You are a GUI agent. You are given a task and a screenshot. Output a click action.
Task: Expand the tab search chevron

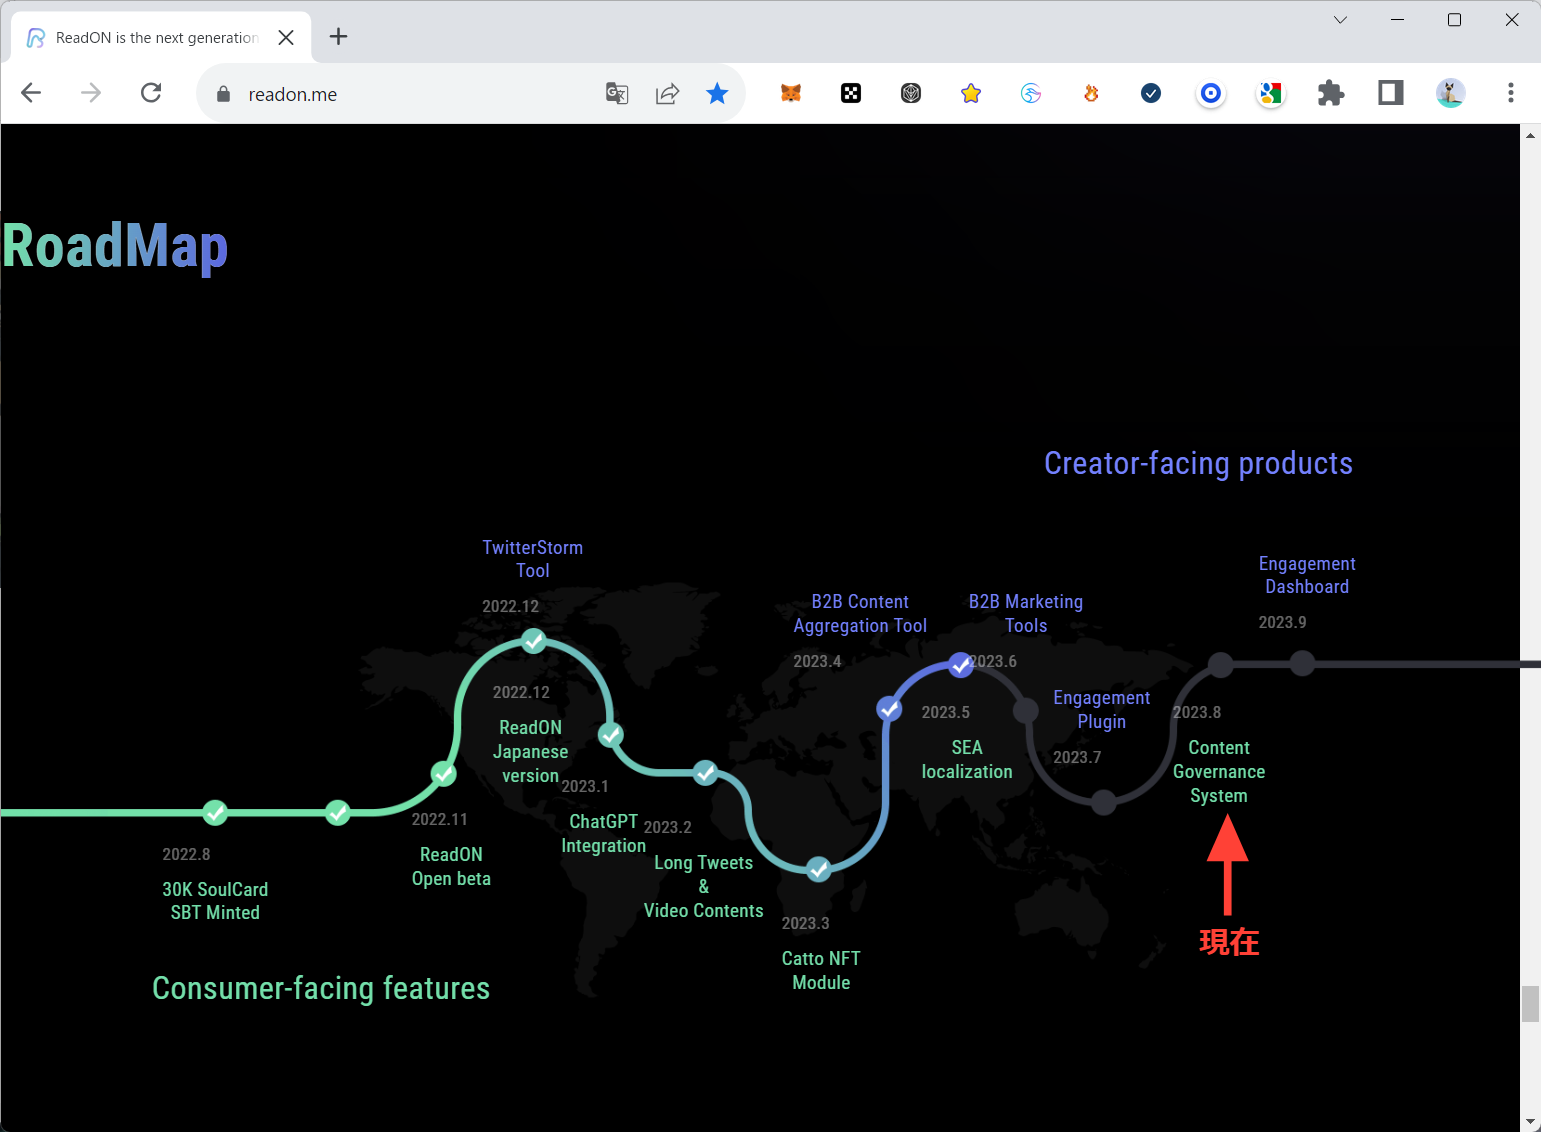[1340, 20]
